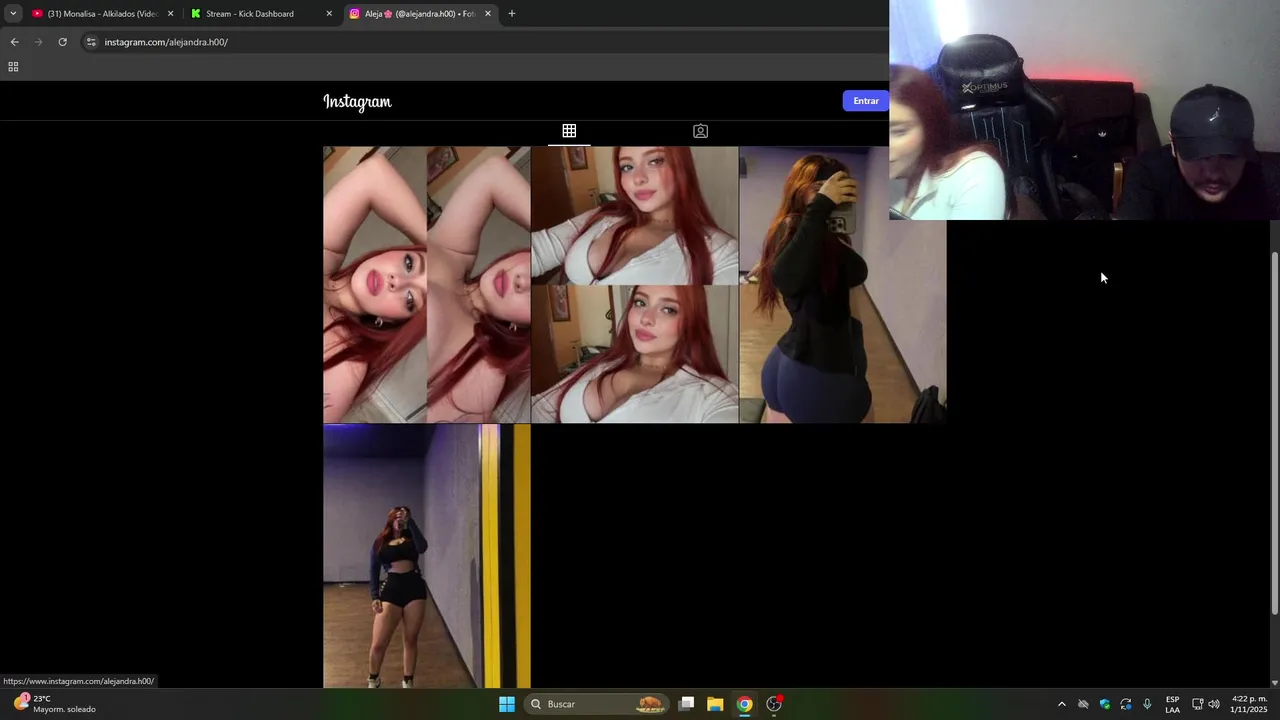Switch to the Monalisa - Alkilados YouTube tab
The height and width of the screenshot is (720, 1280).
(x=102, y=14)
